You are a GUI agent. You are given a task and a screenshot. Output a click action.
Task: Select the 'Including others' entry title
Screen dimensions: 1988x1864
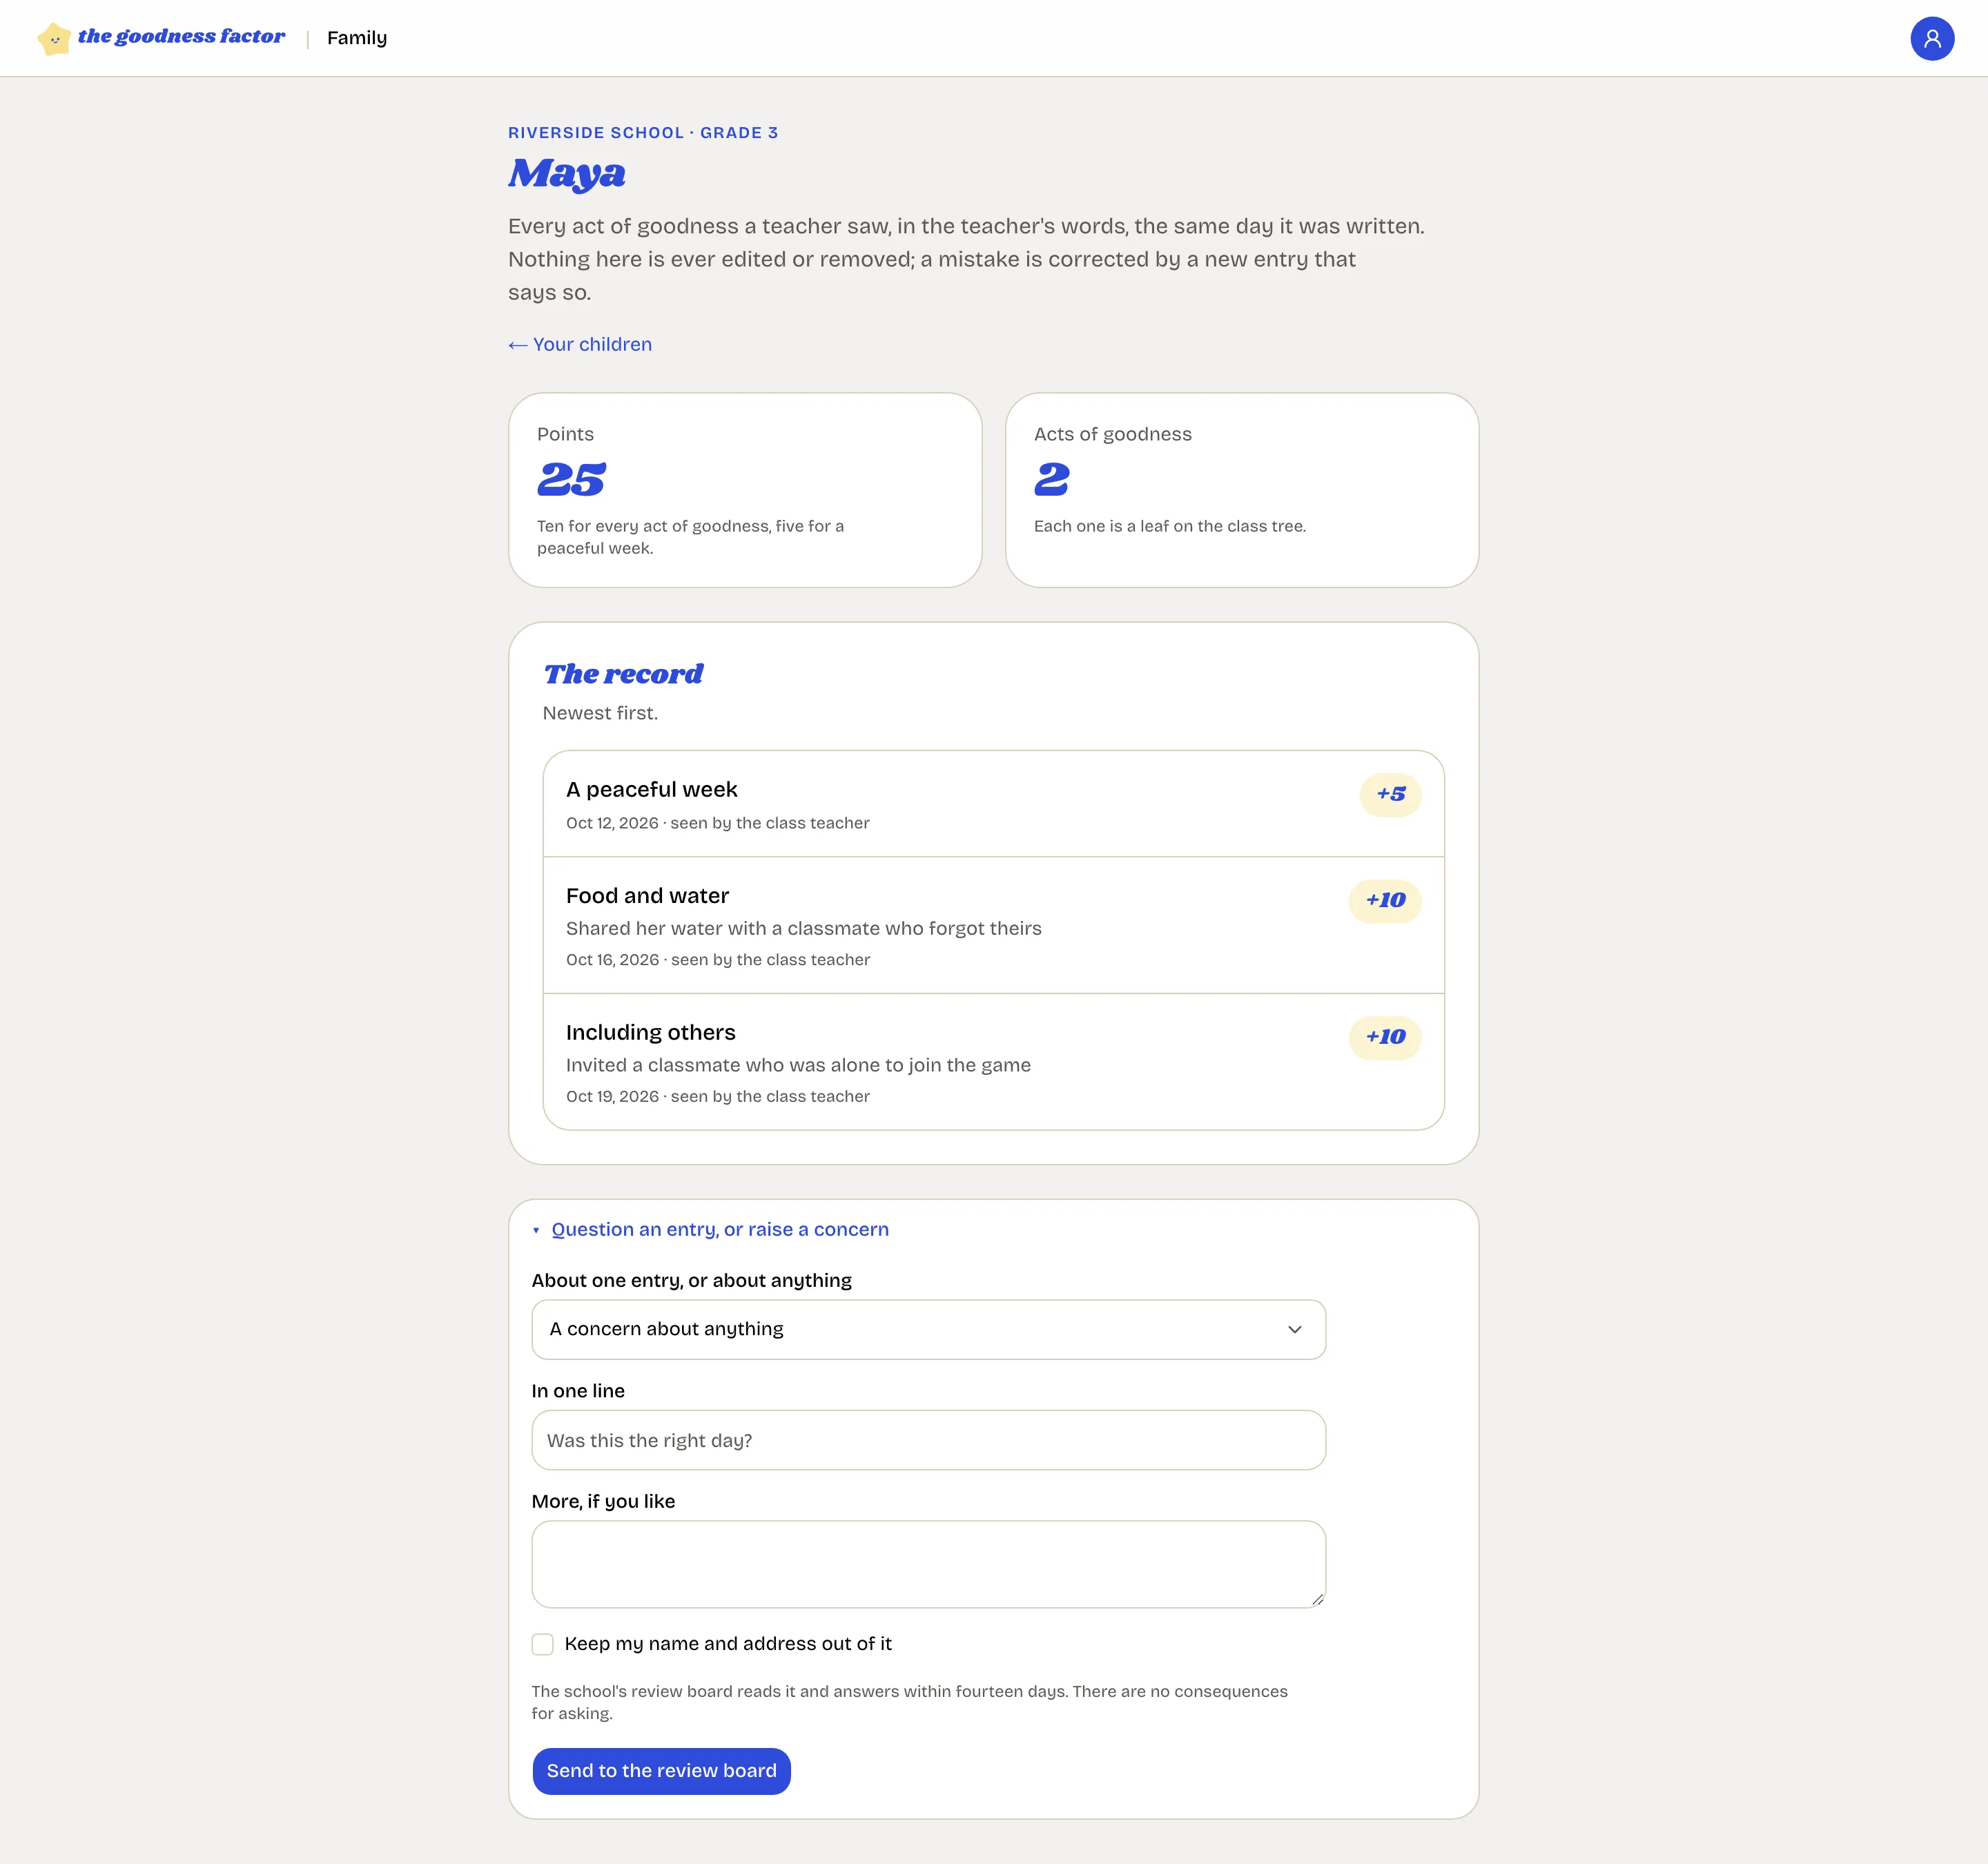click(650, 1032)
